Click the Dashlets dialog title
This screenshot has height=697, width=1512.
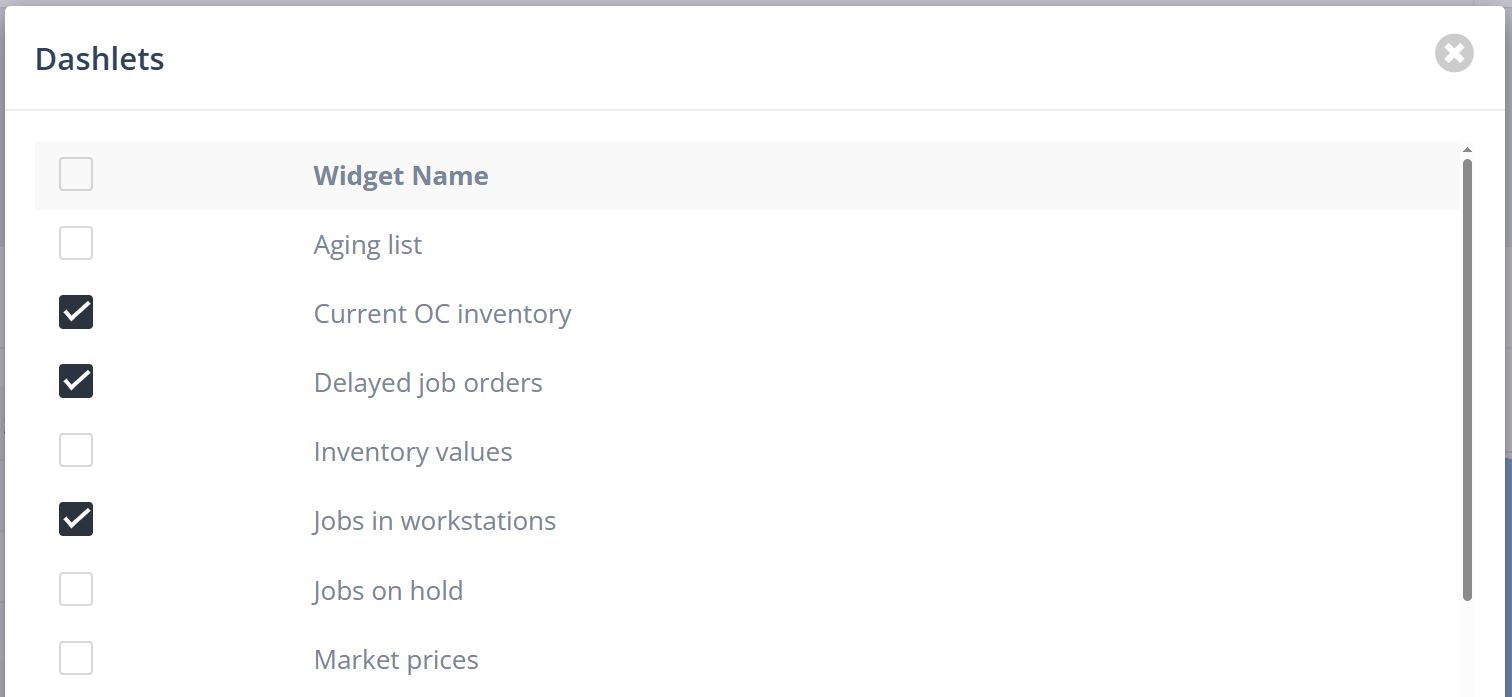(100, 59)
